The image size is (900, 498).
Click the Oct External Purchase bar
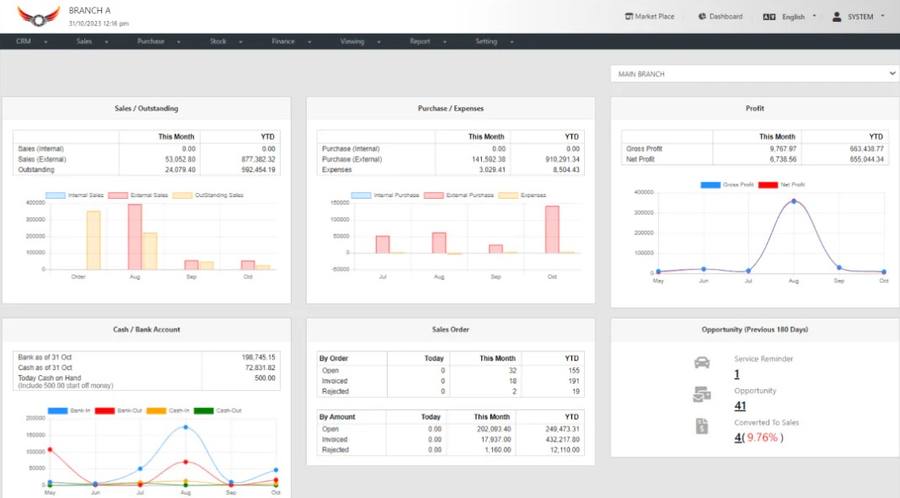point(552,229)
